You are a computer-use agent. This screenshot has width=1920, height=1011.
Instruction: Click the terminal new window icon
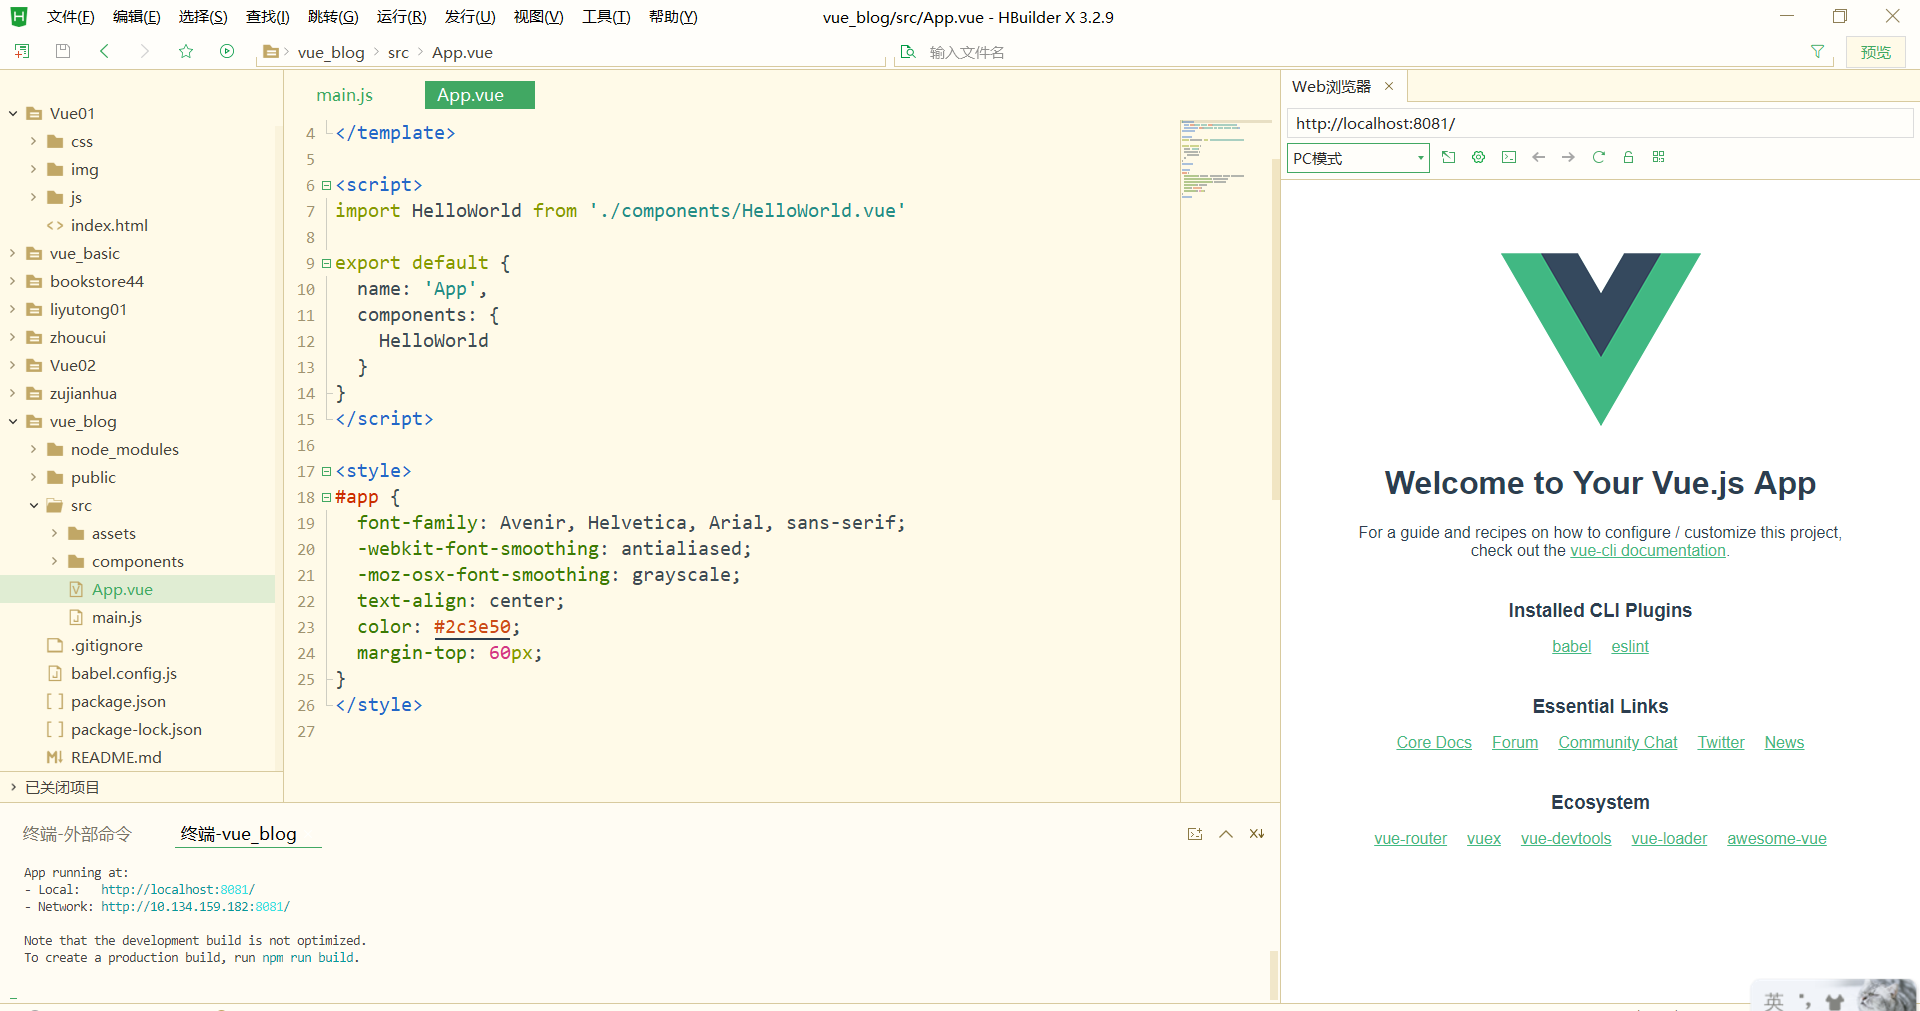[1195, 834]
